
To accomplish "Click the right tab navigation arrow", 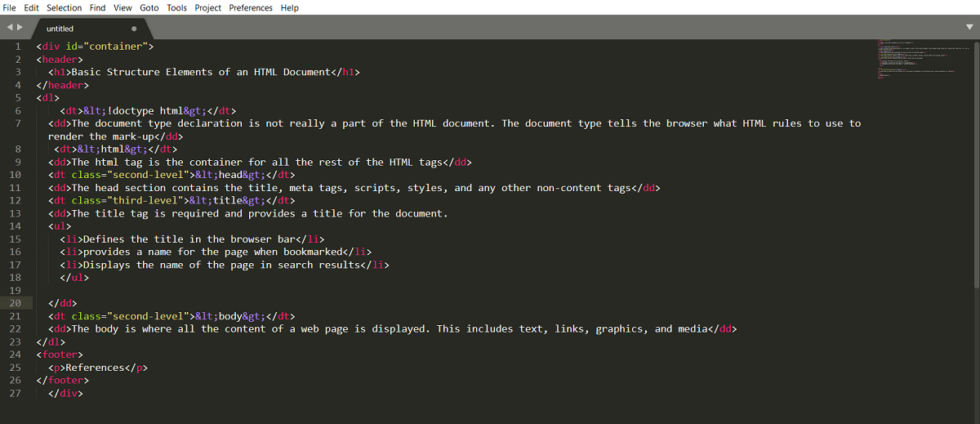I will [19, 27].
